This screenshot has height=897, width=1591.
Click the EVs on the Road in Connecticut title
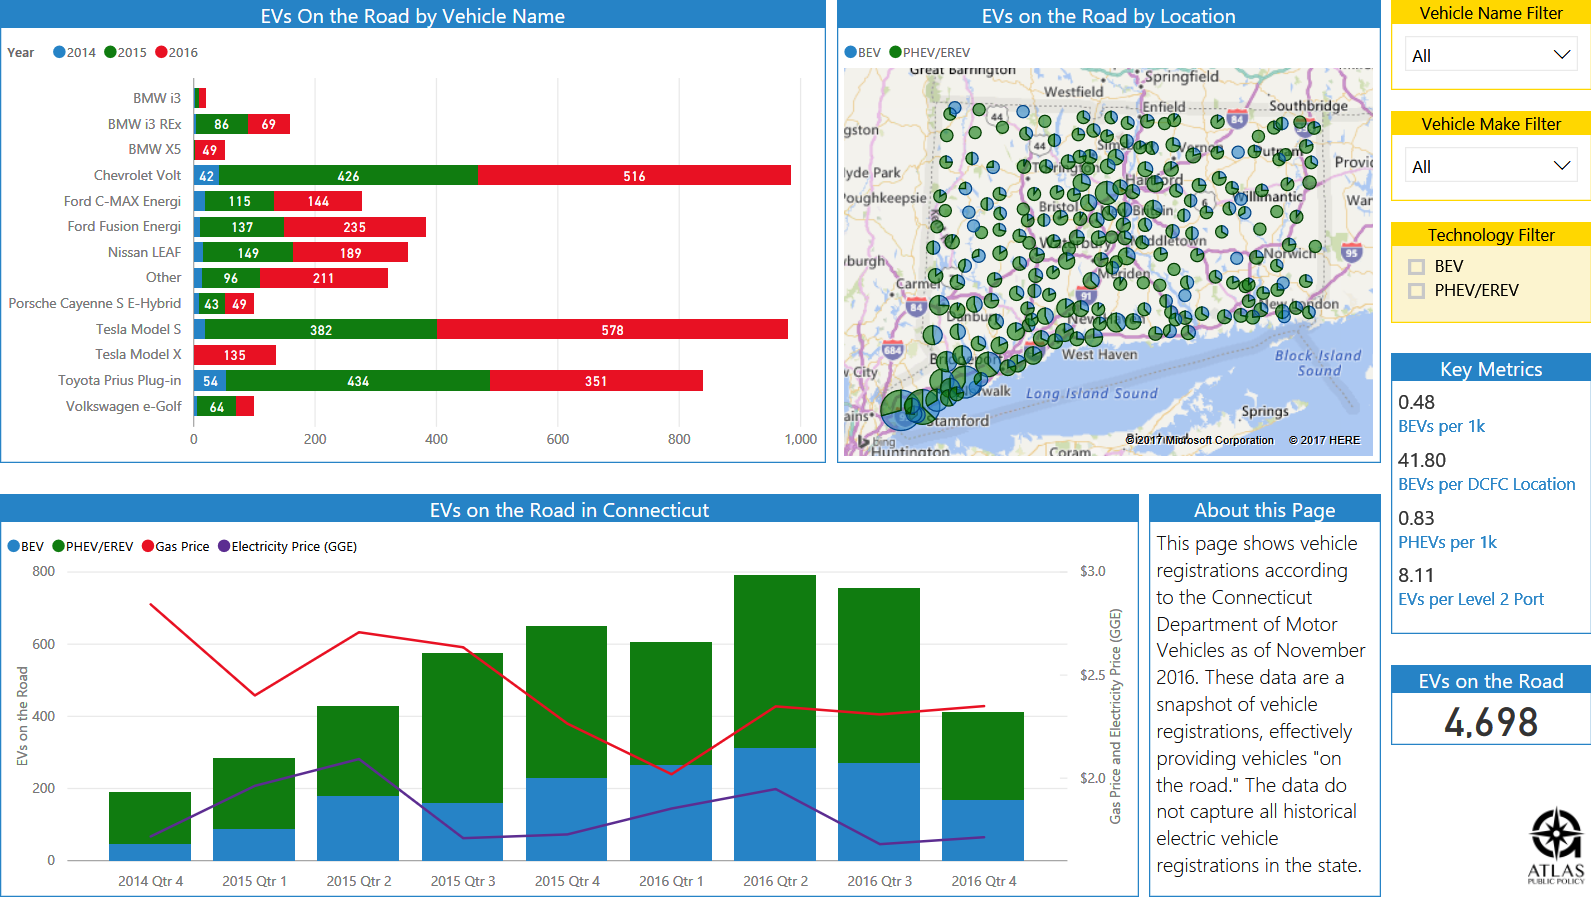coord(569,510)
